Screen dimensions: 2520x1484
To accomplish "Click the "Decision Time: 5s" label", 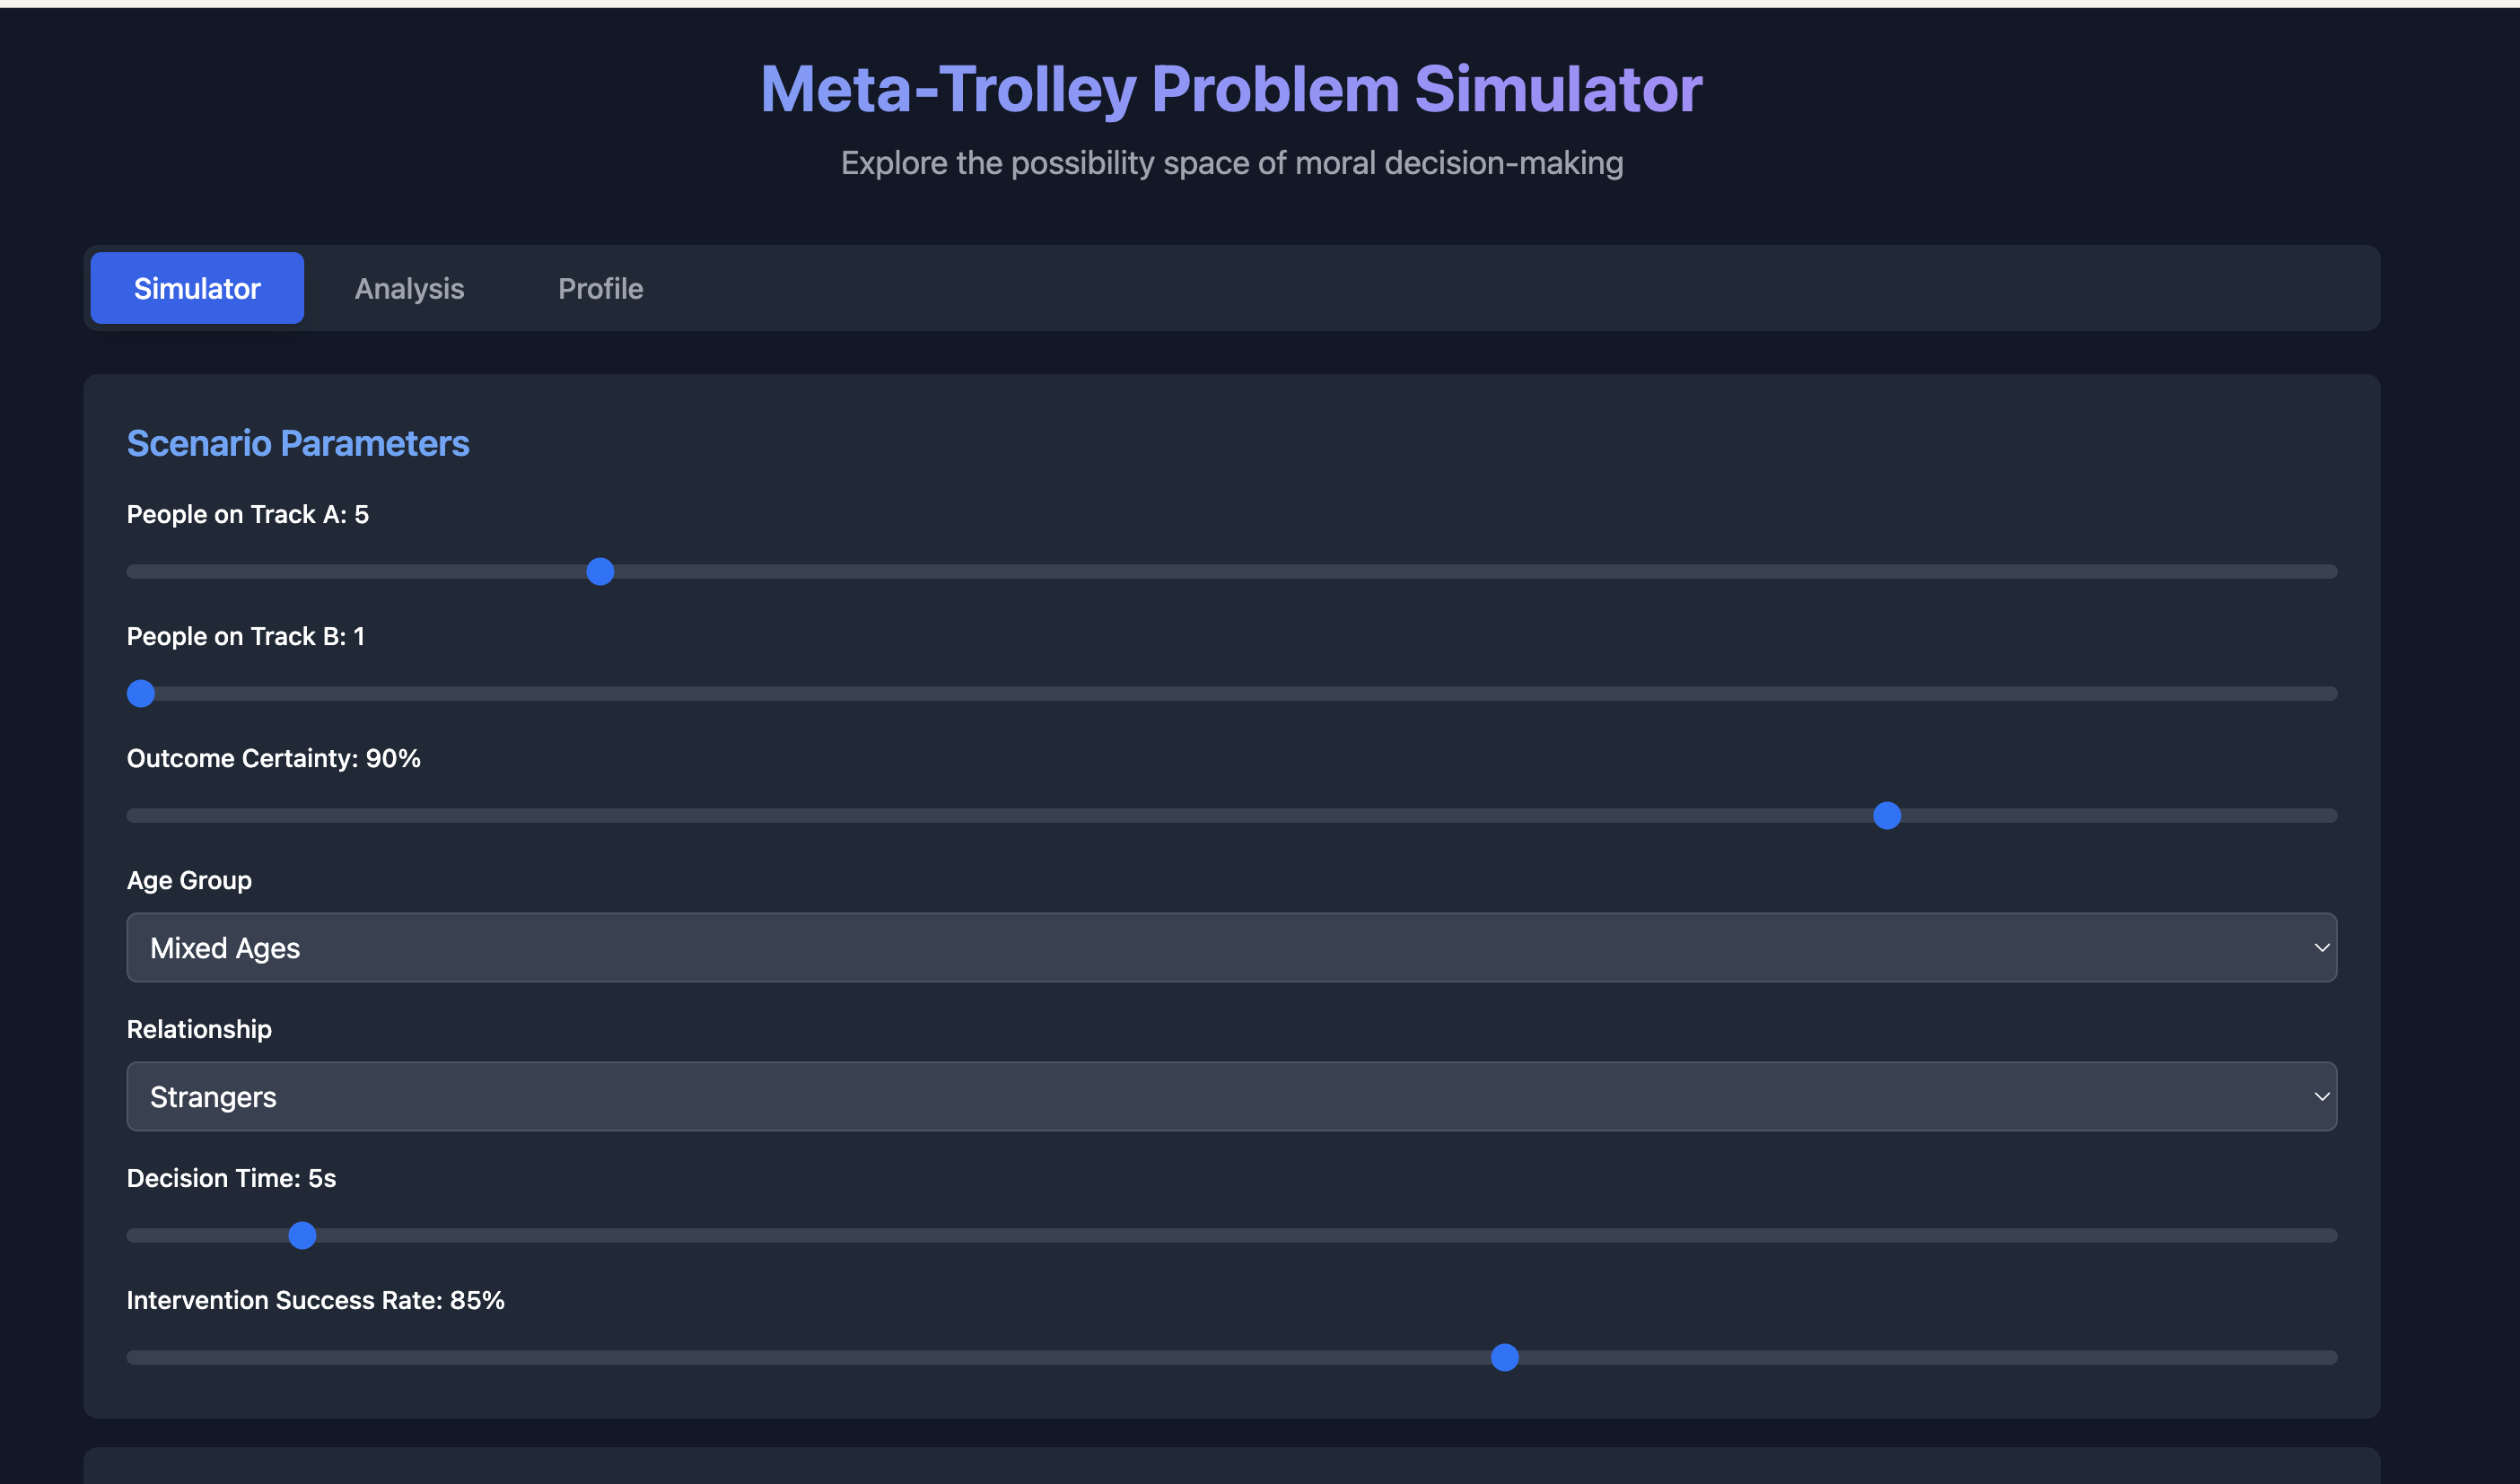I will coord(231,1178).
